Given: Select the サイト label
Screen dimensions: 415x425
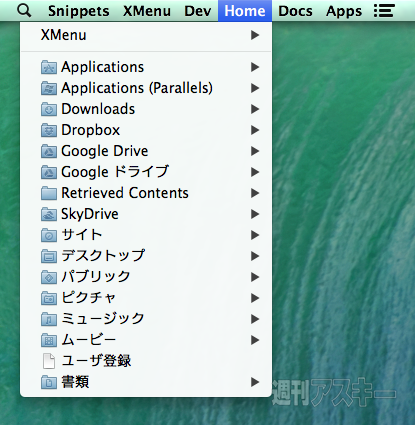Looking at the screenshot, I should point(82,235).
